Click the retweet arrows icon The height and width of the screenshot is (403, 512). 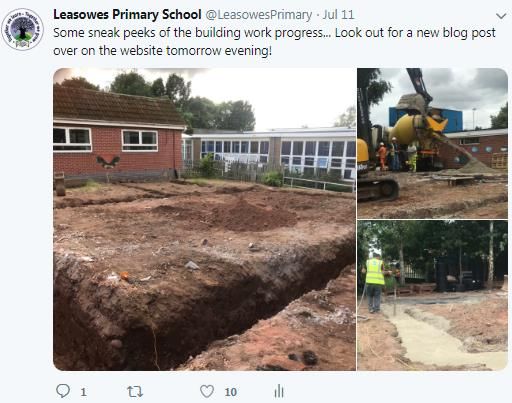[135, 391]
